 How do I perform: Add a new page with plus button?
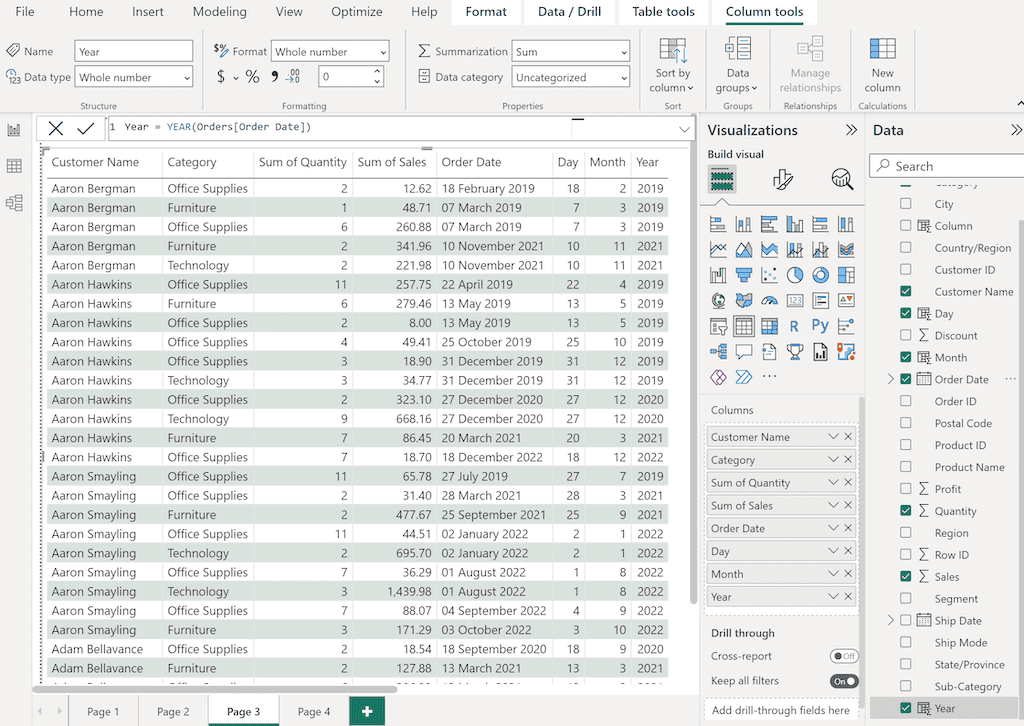pos(367,711)
